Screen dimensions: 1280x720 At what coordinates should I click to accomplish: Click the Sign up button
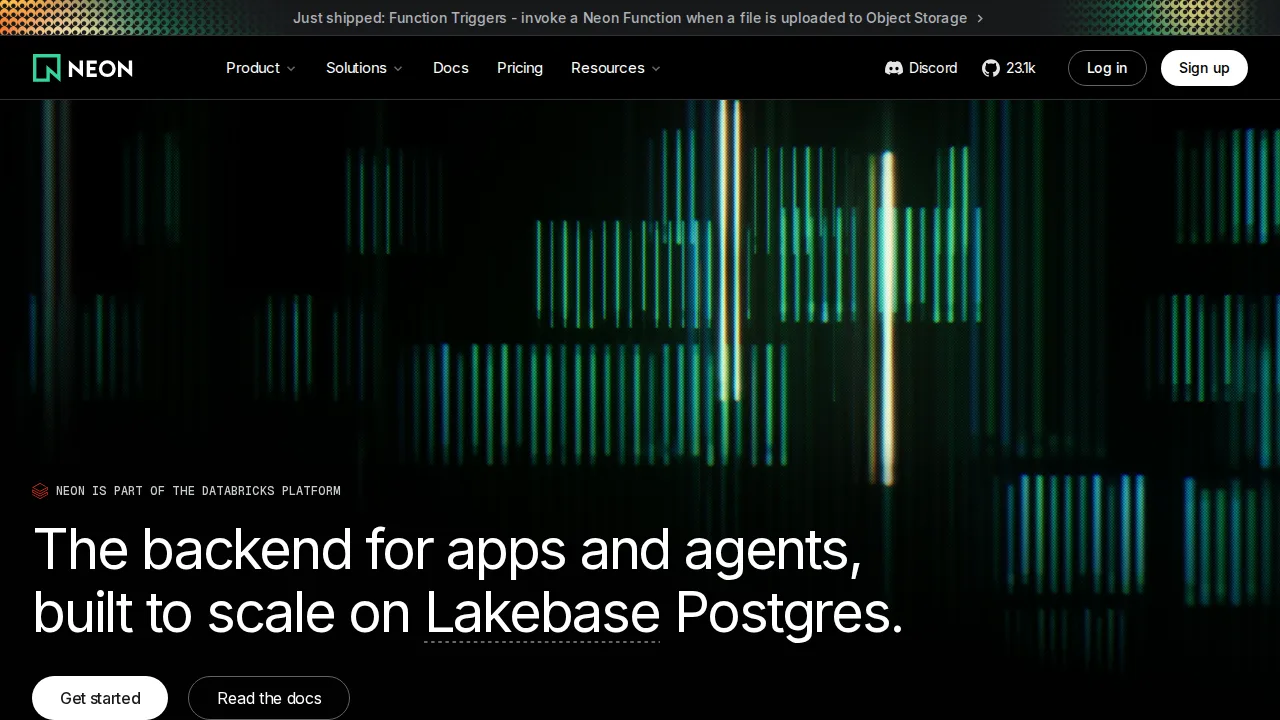(1204, 68)
